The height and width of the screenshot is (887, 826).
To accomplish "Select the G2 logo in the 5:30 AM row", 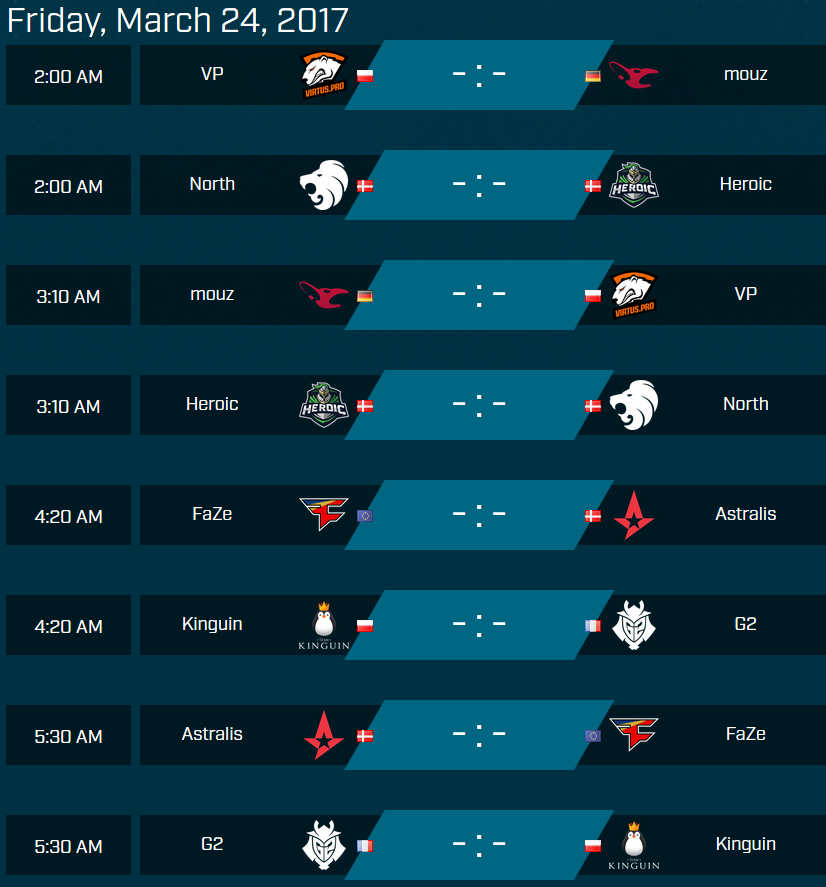I will [324, 845].
